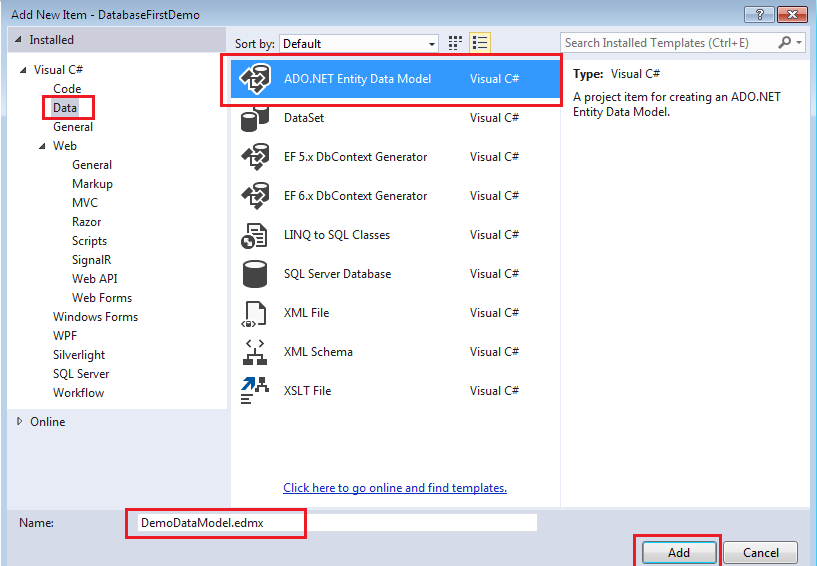Expand the Online templates section
This screenshot has height=566, width=817.
20,421
